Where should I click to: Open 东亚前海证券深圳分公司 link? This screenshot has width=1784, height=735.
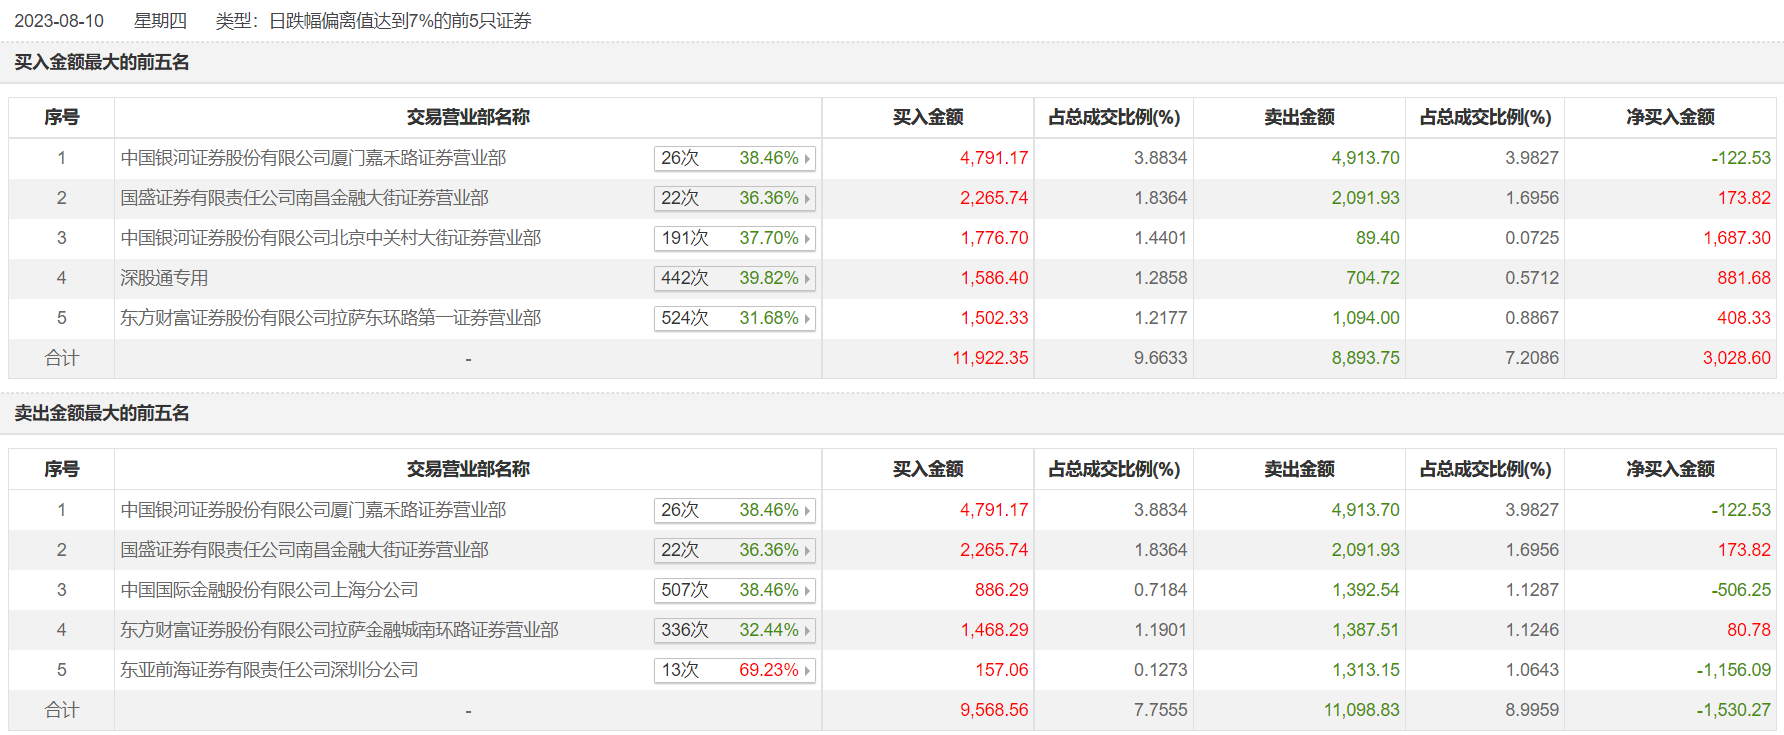click(x=269, y=670)
